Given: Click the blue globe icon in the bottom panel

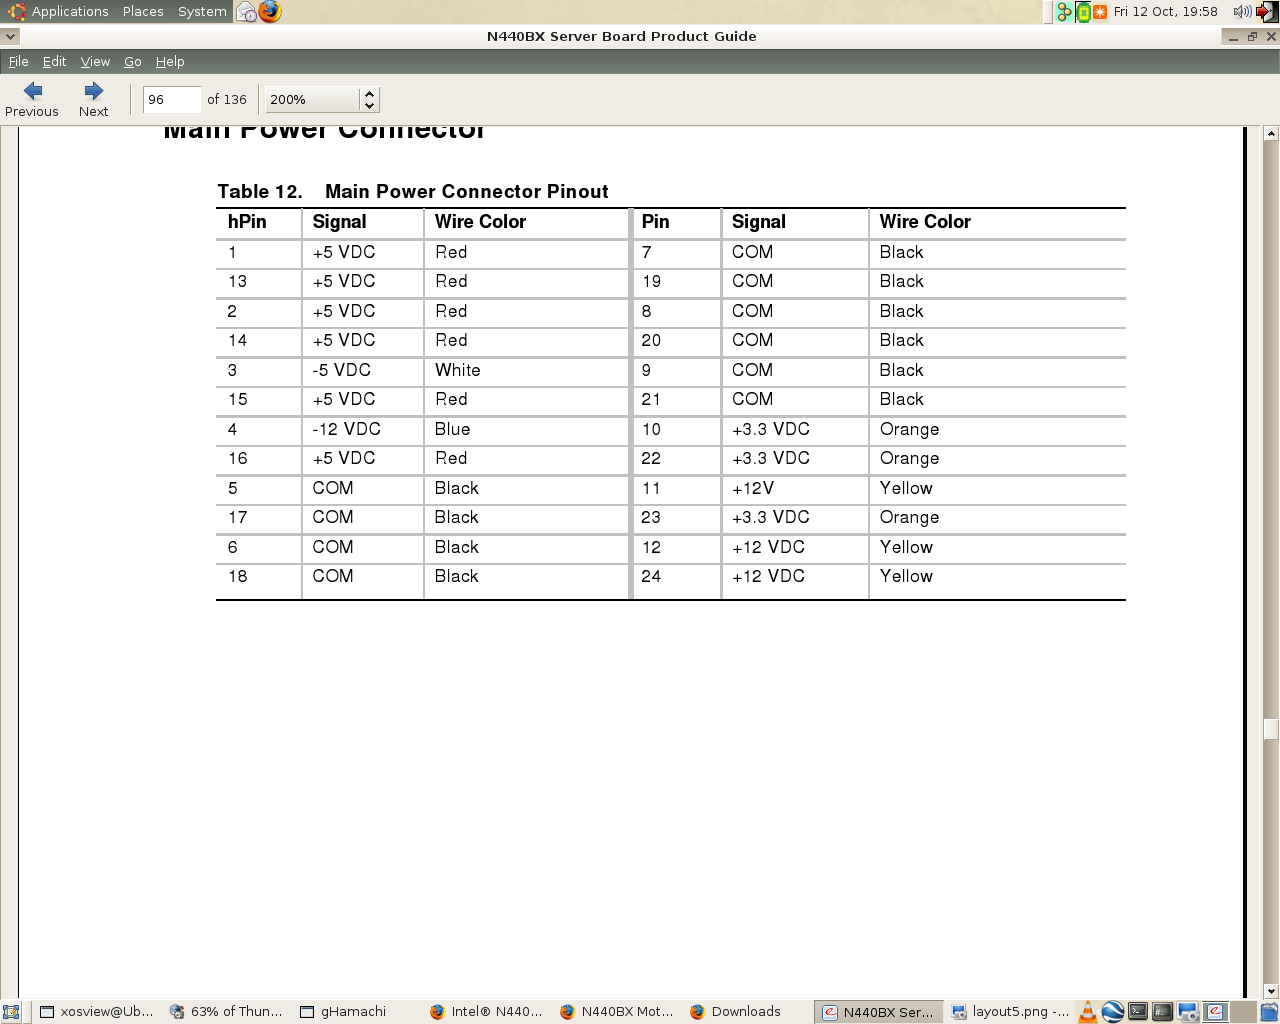Looking at the screenshot, I should [x=1113, y=1012].
